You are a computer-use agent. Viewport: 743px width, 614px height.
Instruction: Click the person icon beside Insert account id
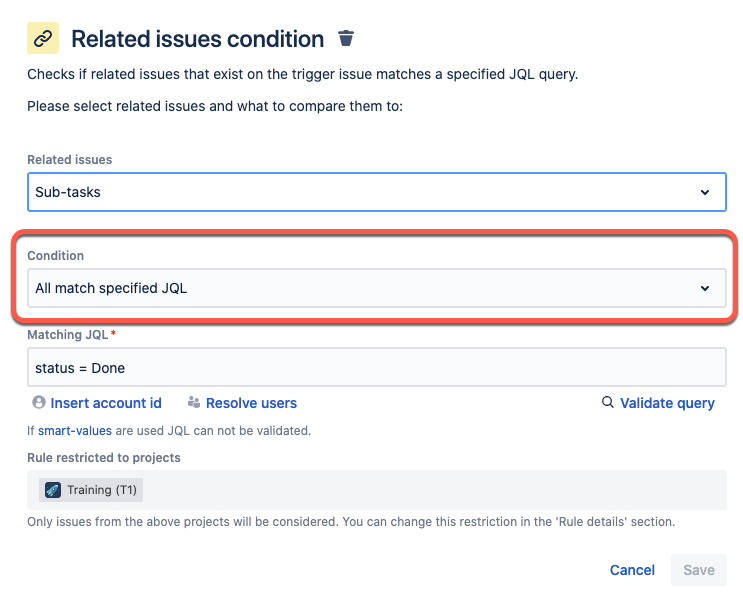coord(39,403)
